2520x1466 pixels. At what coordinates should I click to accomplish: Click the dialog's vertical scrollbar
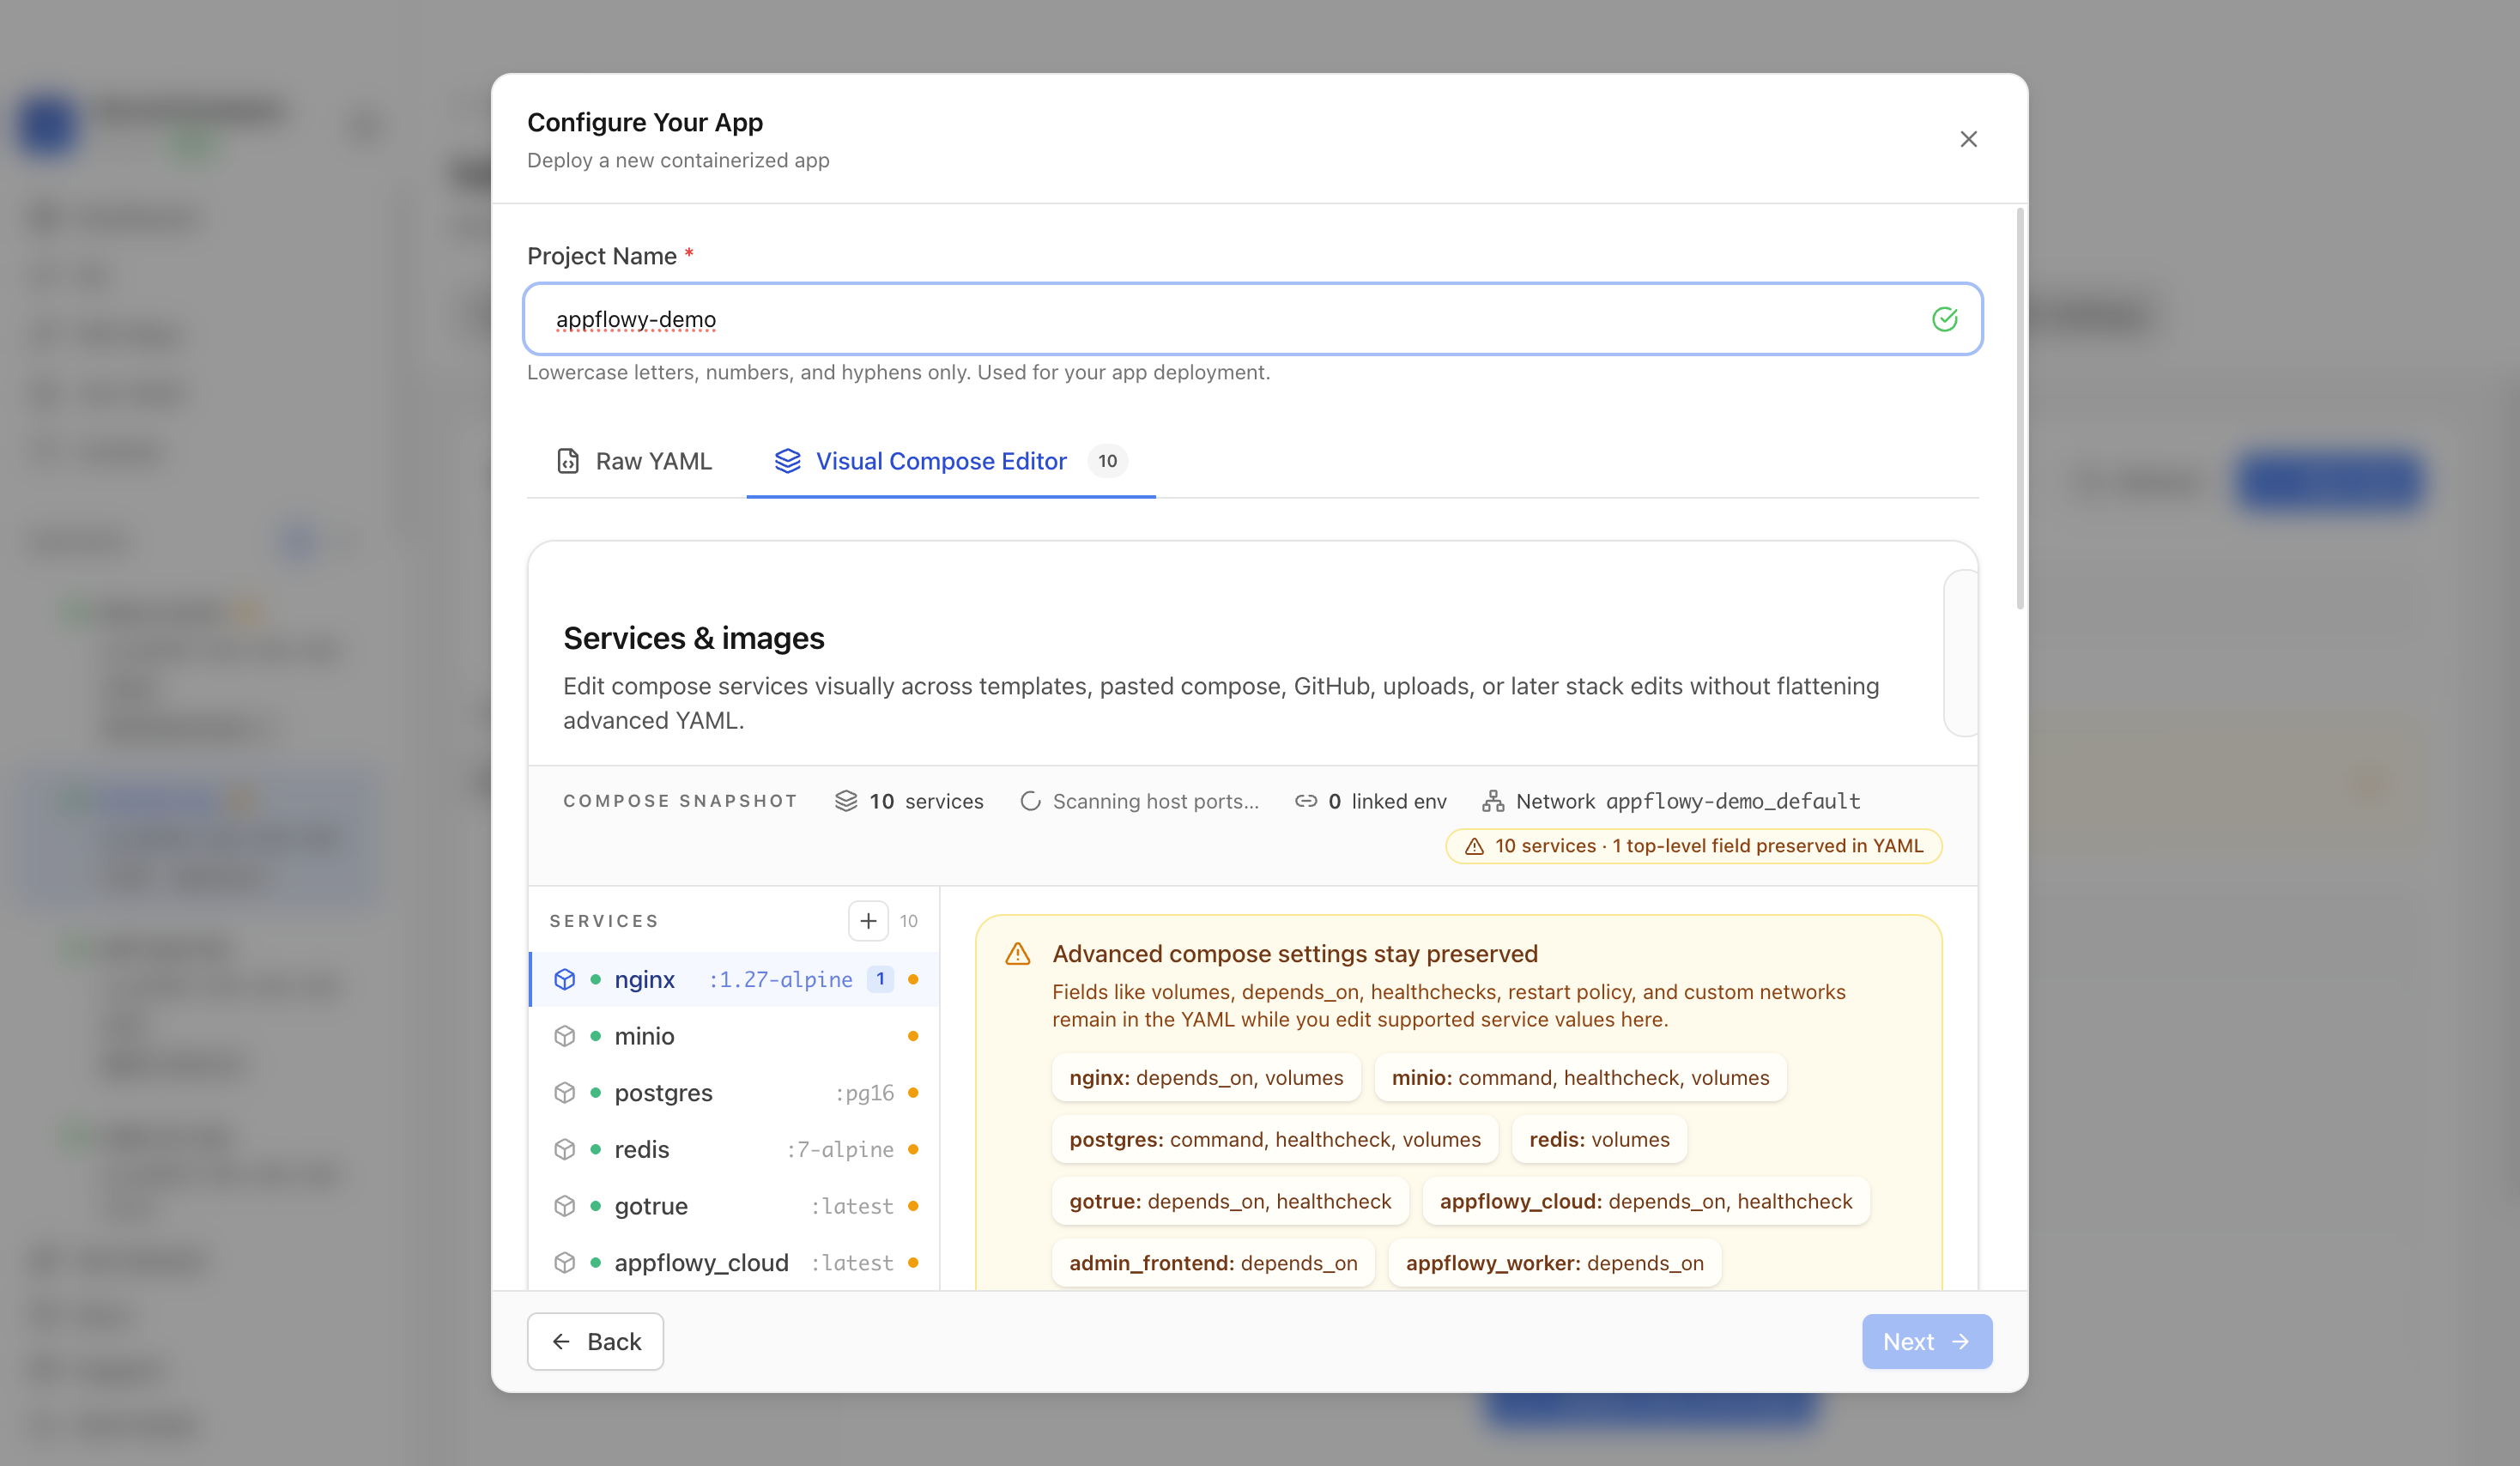coord(2020,408)
